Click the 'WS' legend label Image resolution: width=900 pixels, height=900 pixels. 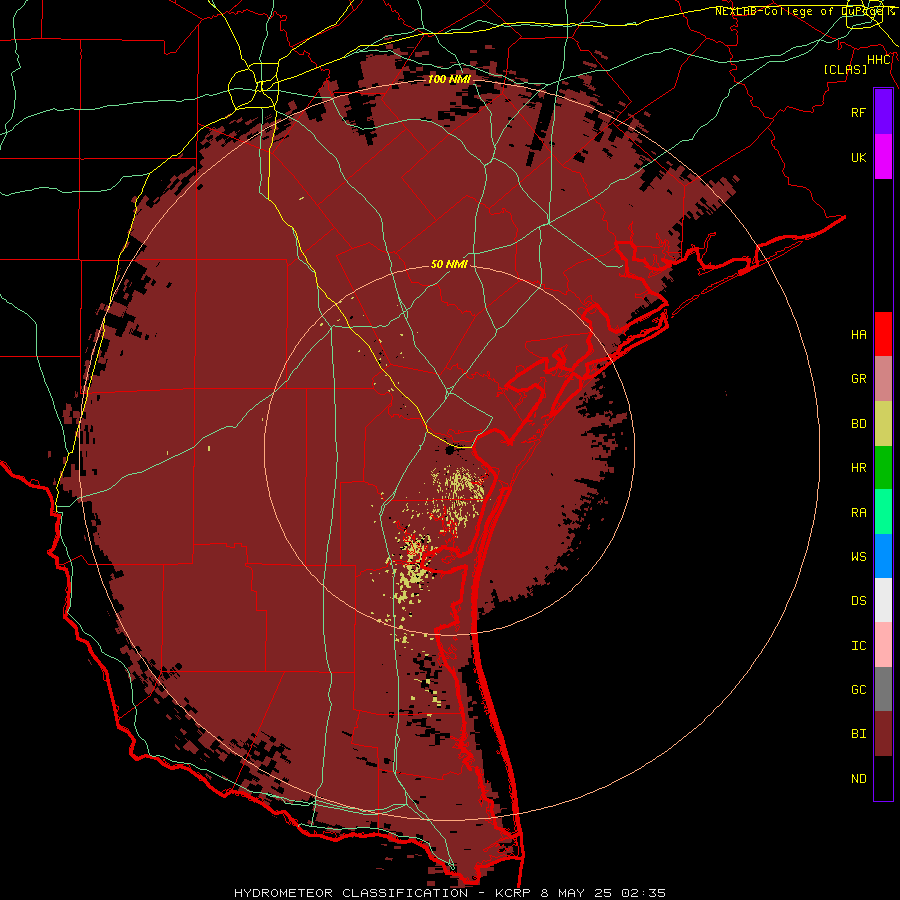tap(858, 556)
